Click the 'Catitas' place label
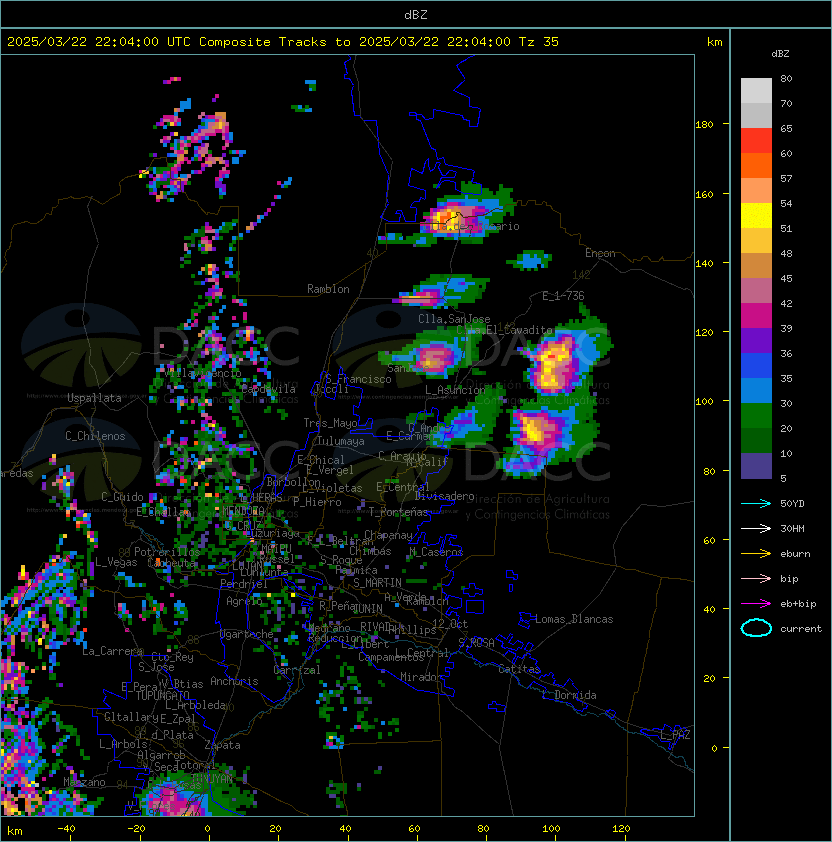The width and height of the screenshot is (832, 842). point(519,669)
